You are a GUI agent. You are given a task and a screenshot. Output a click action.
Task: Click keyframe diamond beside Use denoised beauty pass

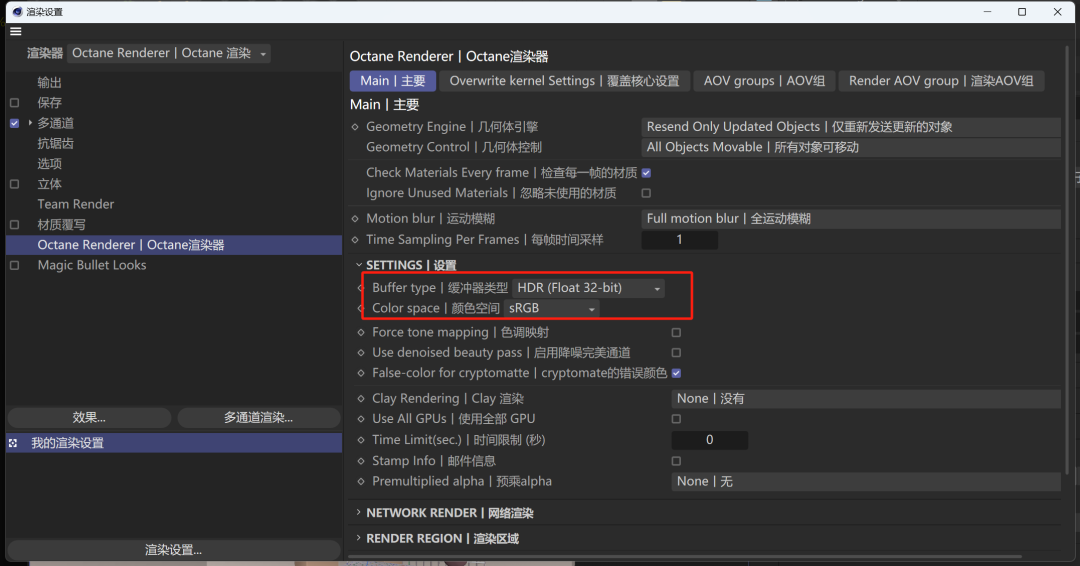click(361, 353)
